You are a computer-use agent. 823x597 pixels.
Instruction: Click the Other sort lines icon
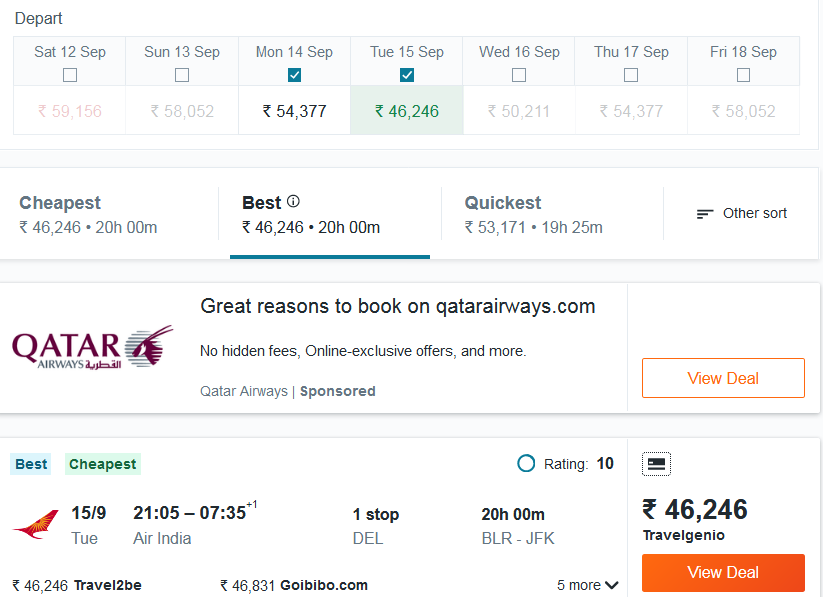(x=704, y=214)
